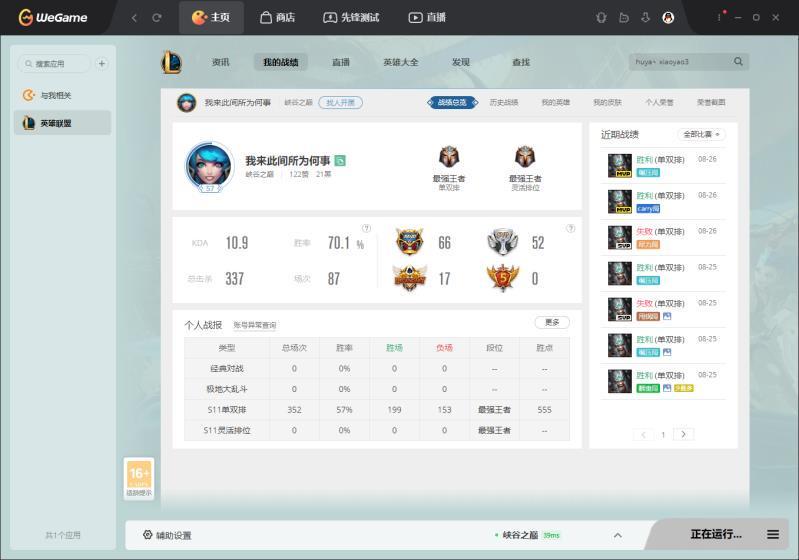Select 英雄联盟 in the sidebar

pyautogui.click(x=62, y=123)
